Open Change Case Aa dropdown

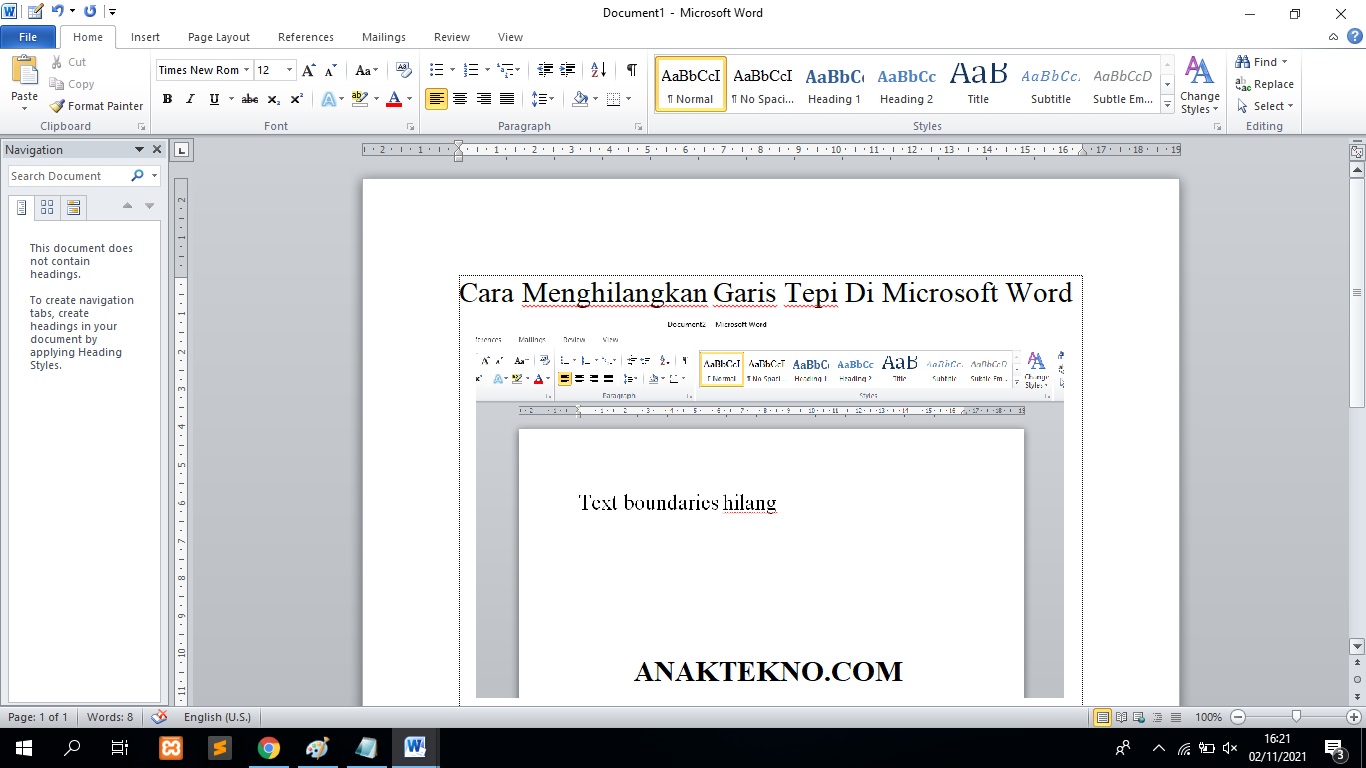(x=367, y=70)
